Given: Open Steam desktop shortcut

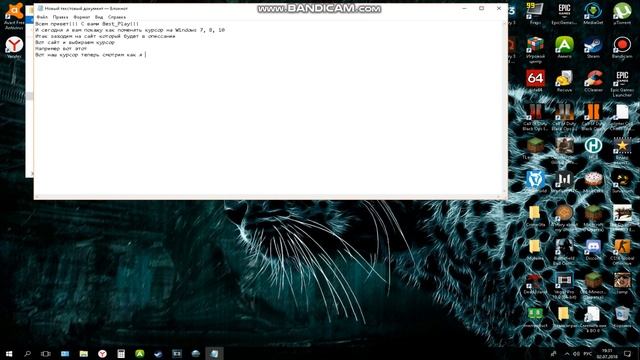Looking at the screenshot, I should pos(593,47).
